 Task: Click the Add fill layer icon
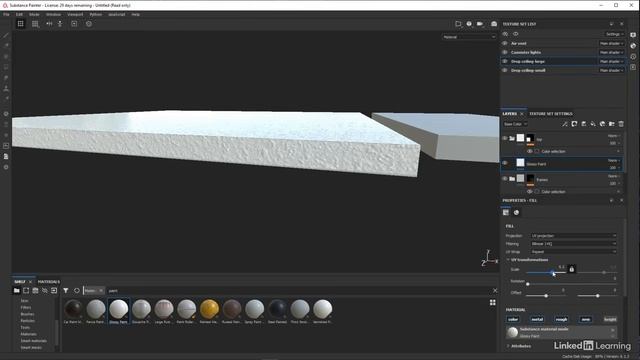[x=593, y=124]
